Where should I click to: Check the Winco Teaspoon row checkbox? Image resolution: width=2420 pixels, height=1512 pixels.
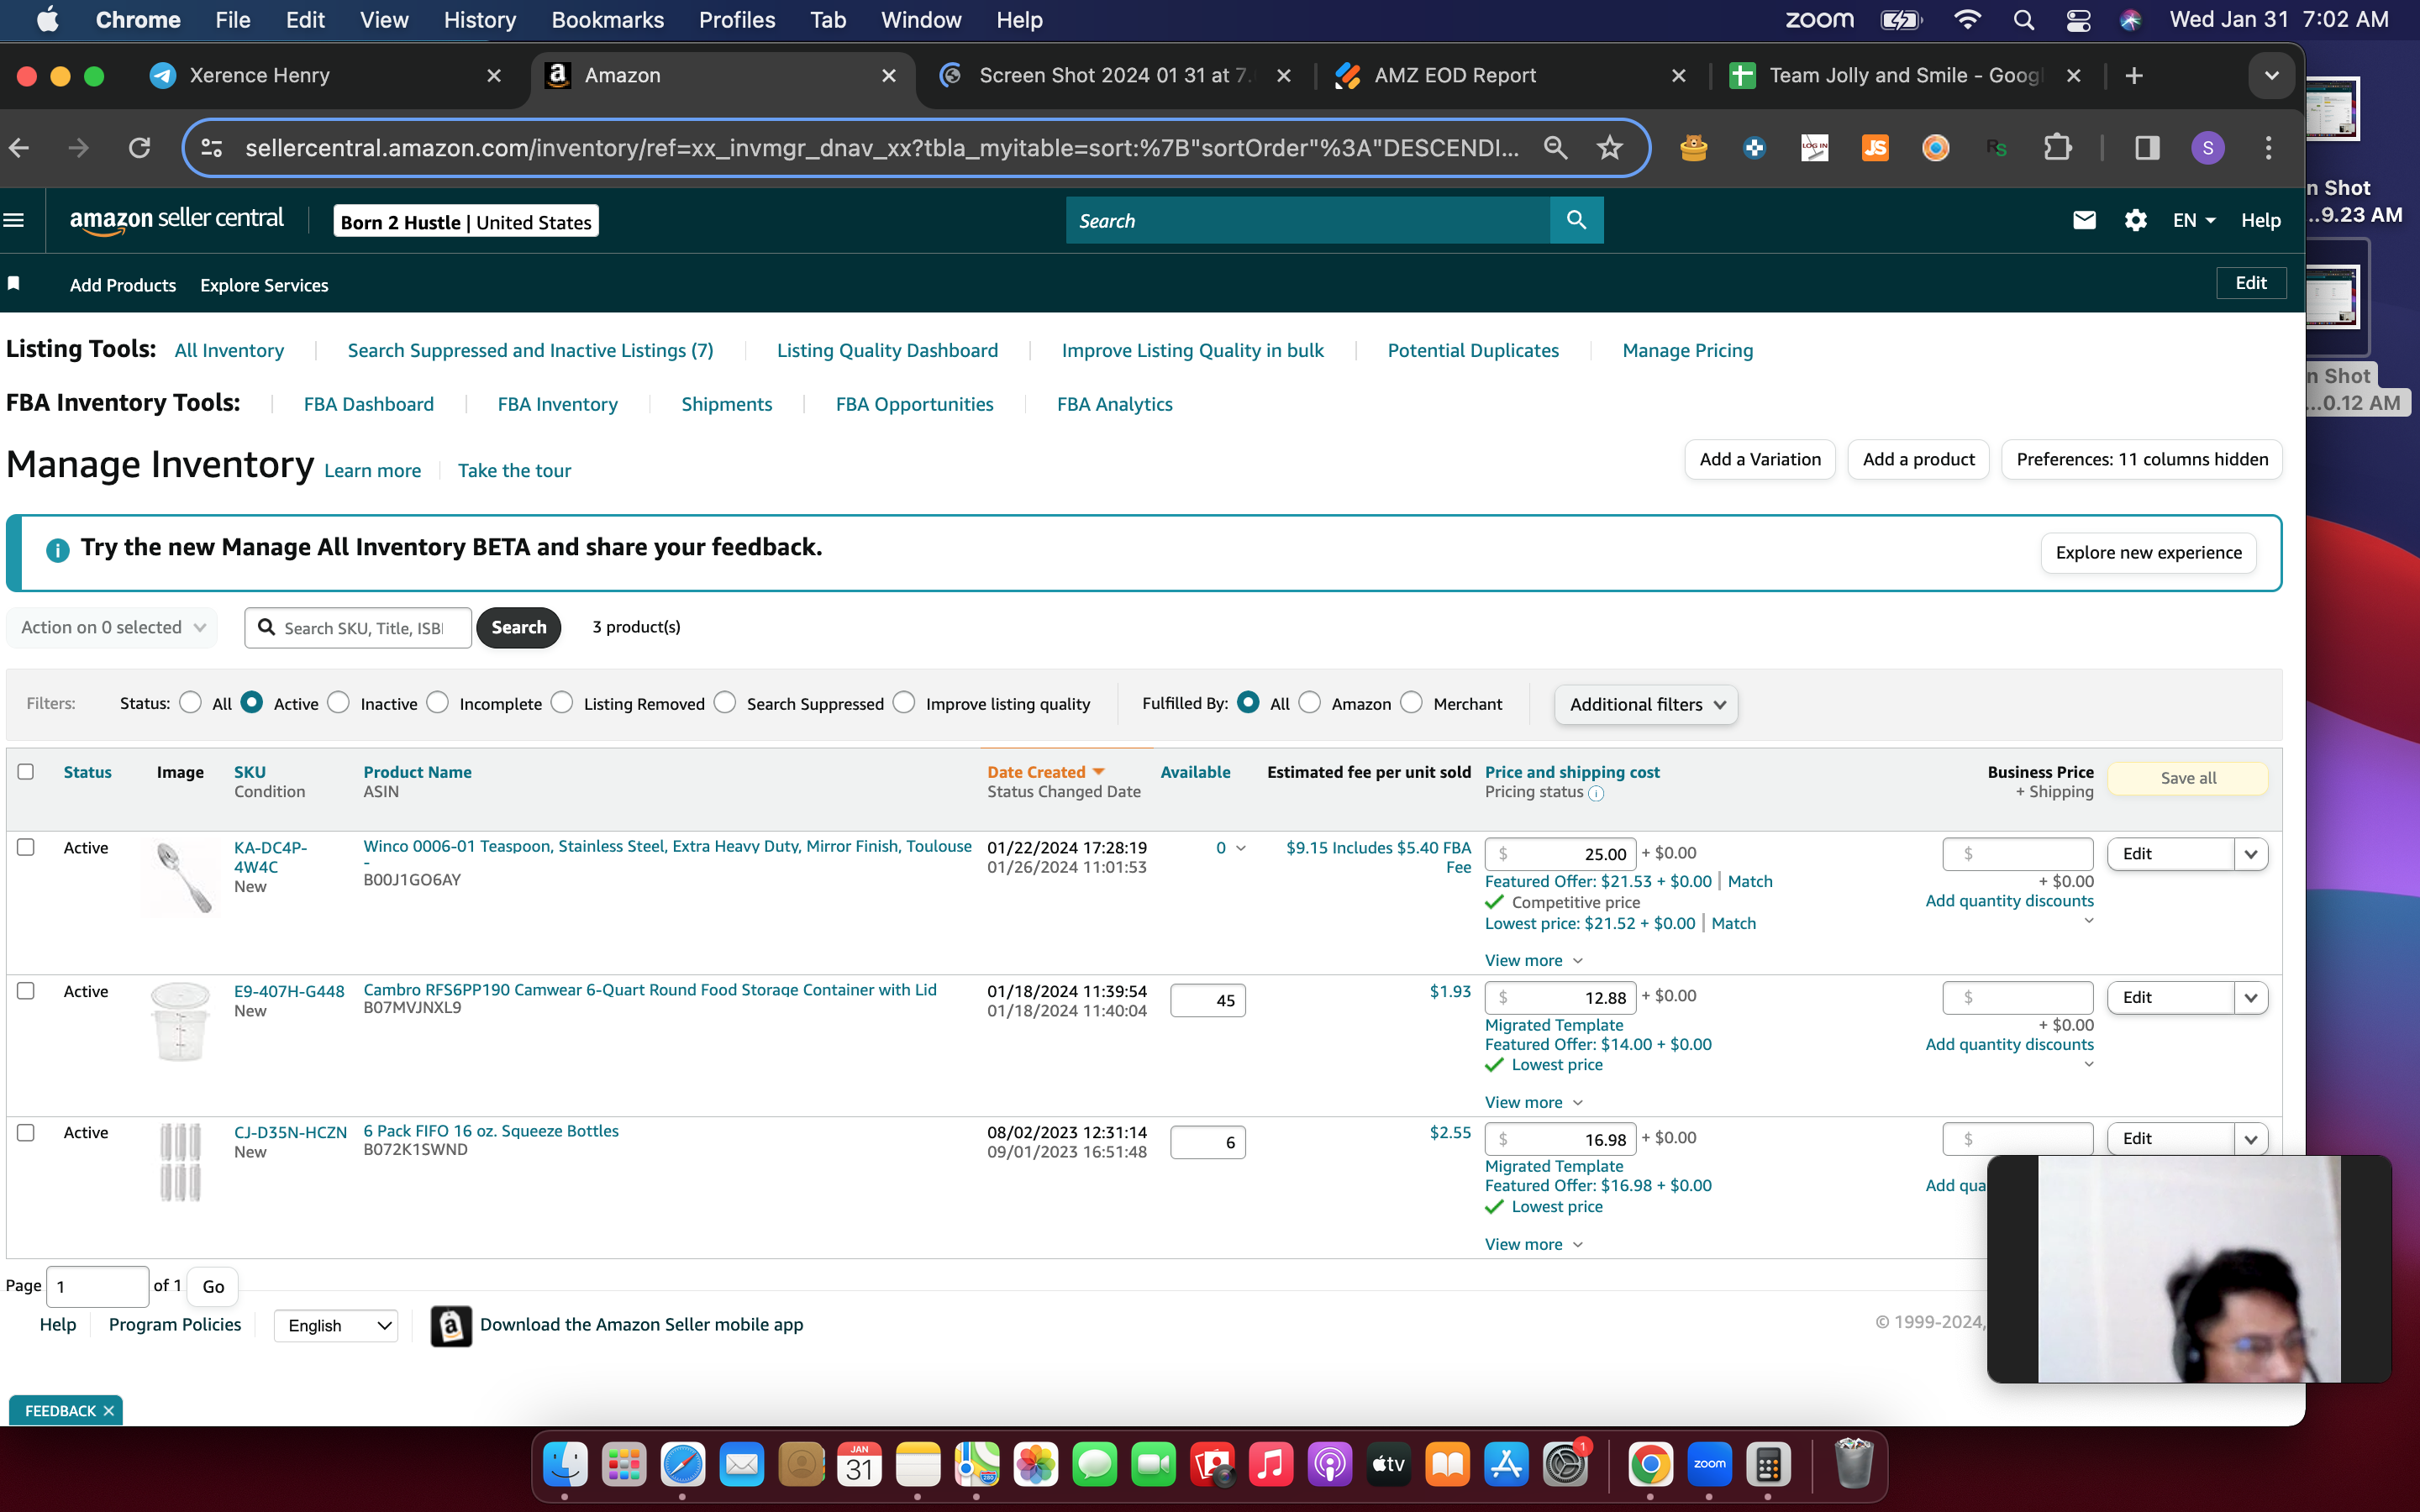click(26, 847)
